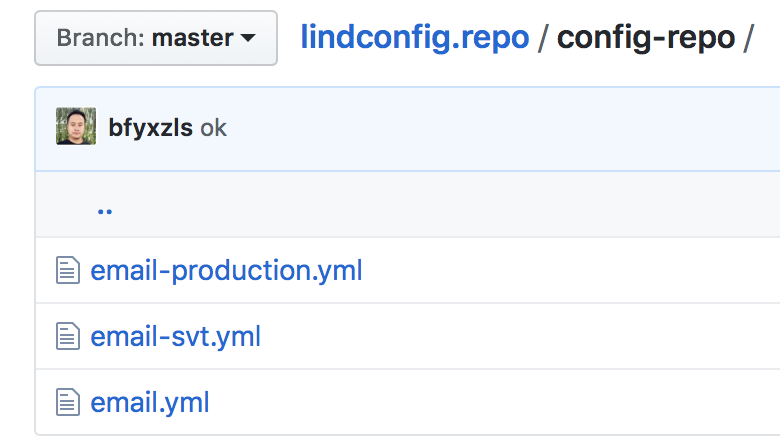This screenshot has height=446, width=780.
Task: Open the email-svt.yml file
Action: pos(175,337)
